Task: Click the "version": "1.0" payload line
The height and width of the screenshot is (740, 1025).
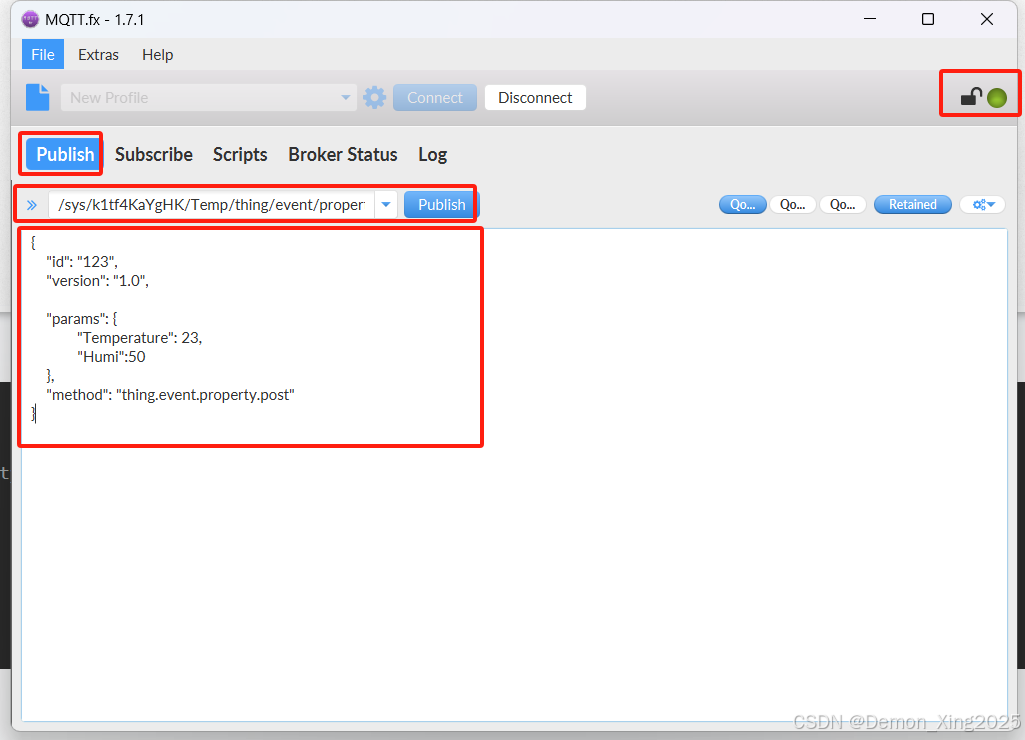Action: [98, 280]
